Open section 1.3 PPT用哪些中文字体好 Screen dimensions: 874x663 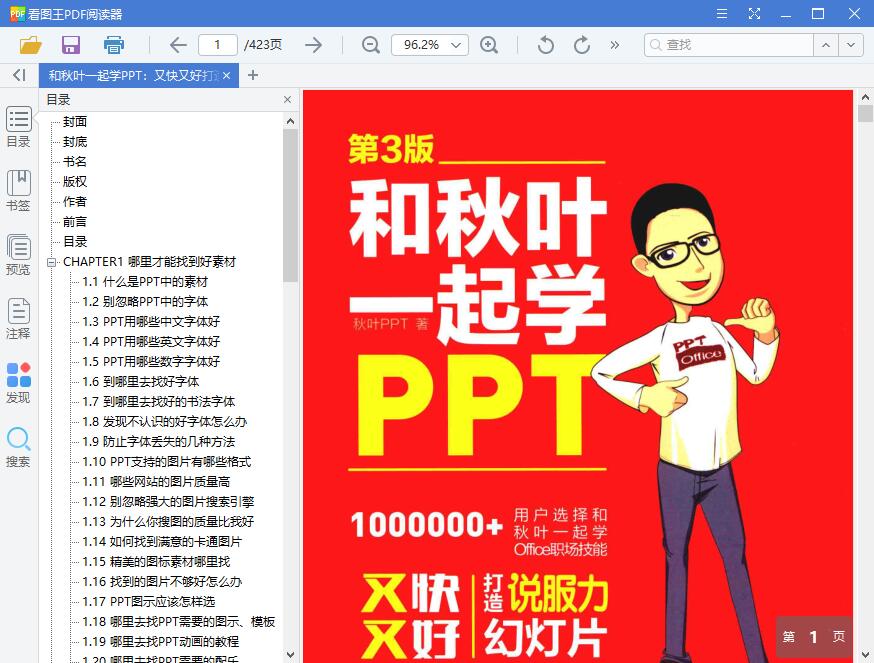(151, 322)
